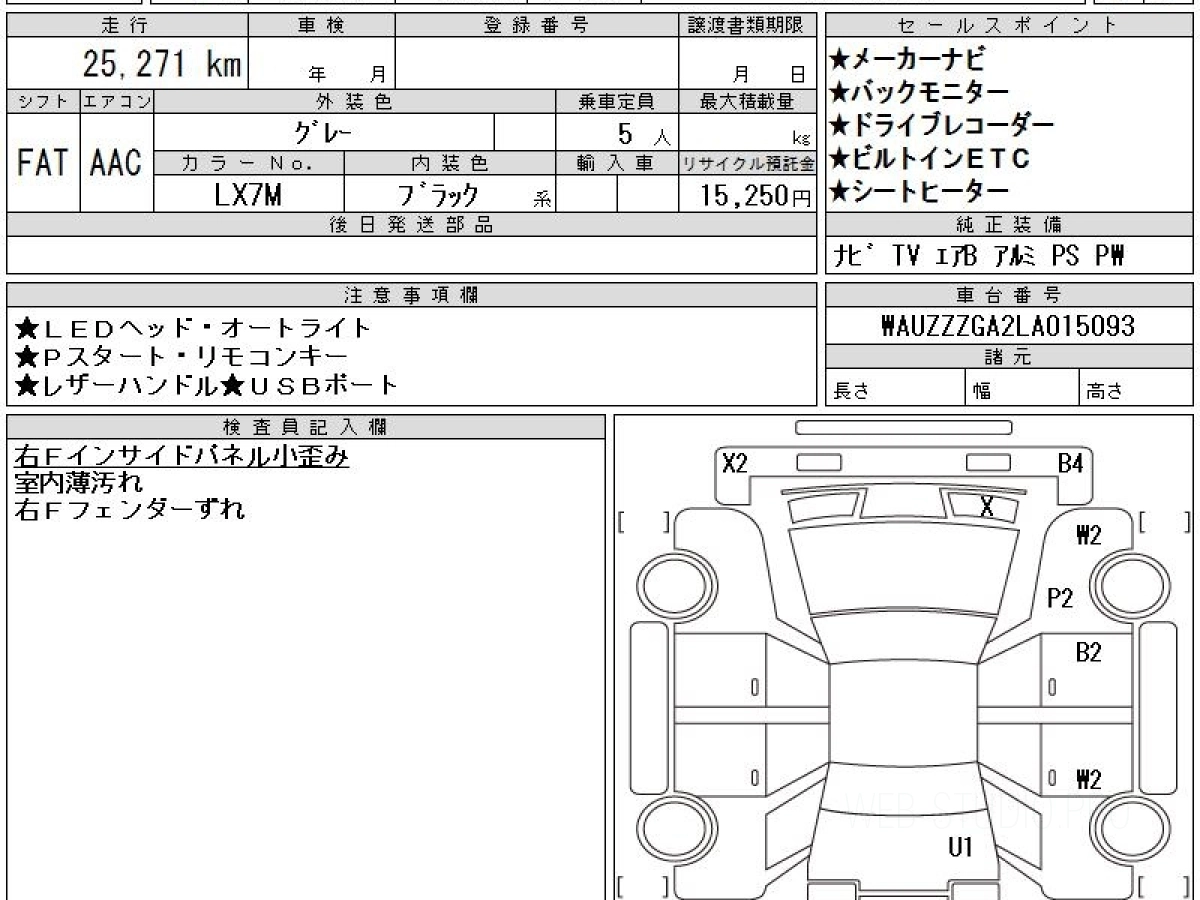Click inspector note 室内薄汚れ
The height and width of the screenshot is (900, 1200).
point(78,483)
